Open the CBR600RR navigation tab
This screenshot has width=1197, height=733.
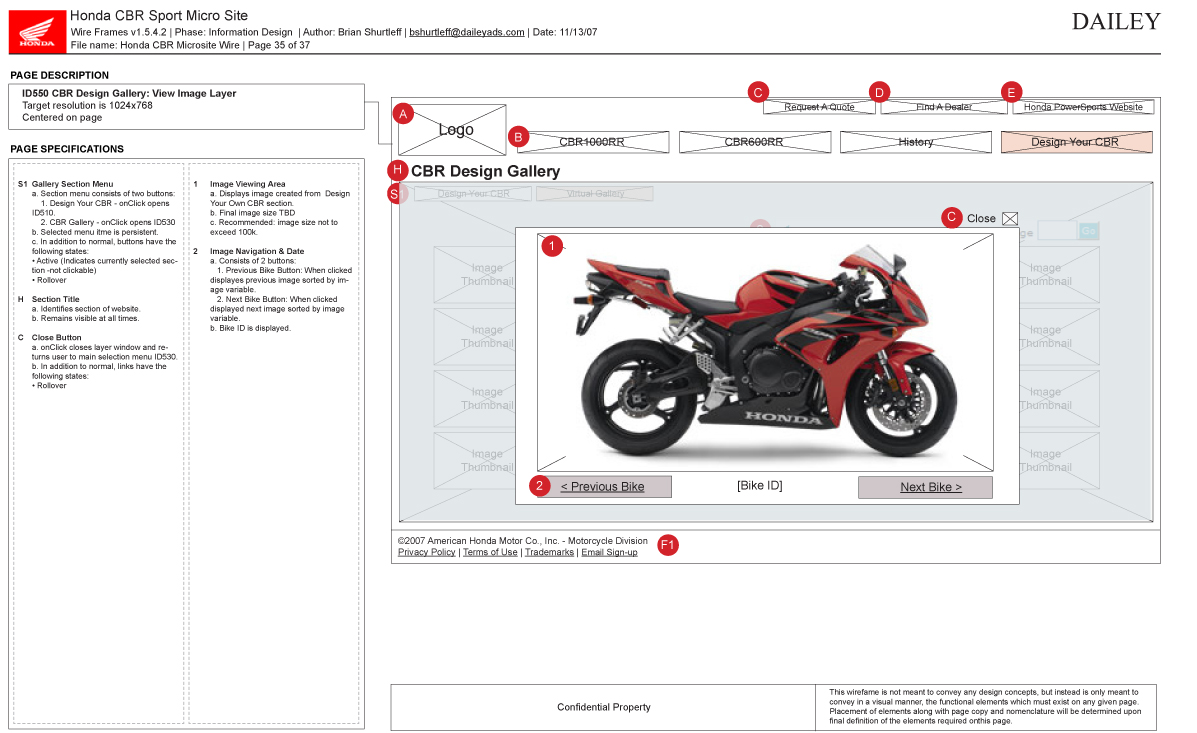click(754, 142)
